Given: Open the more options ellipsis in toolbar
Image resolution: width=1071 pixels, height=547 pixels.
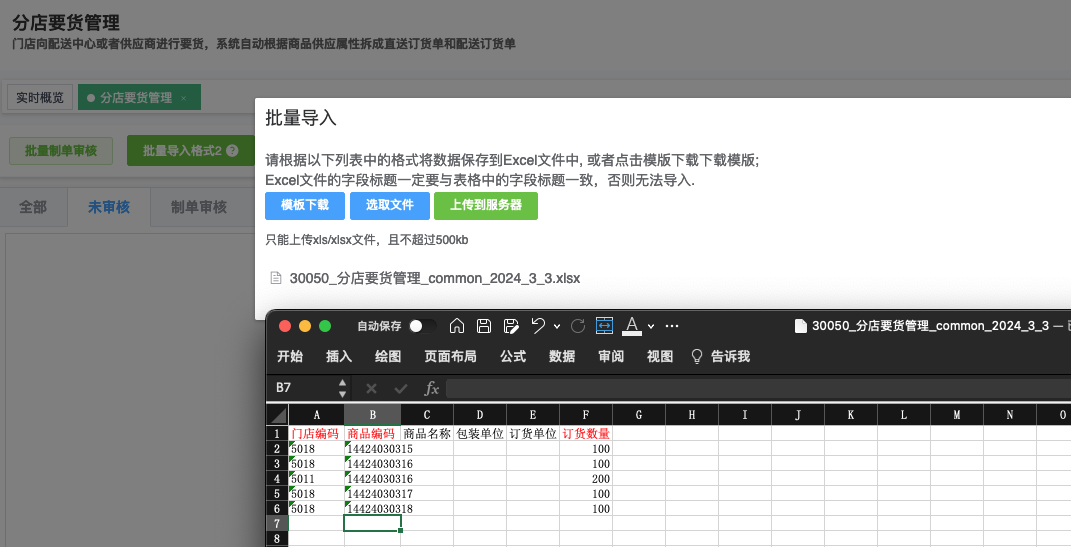Looking at the screenshot, I should click(x=672, y=326).
